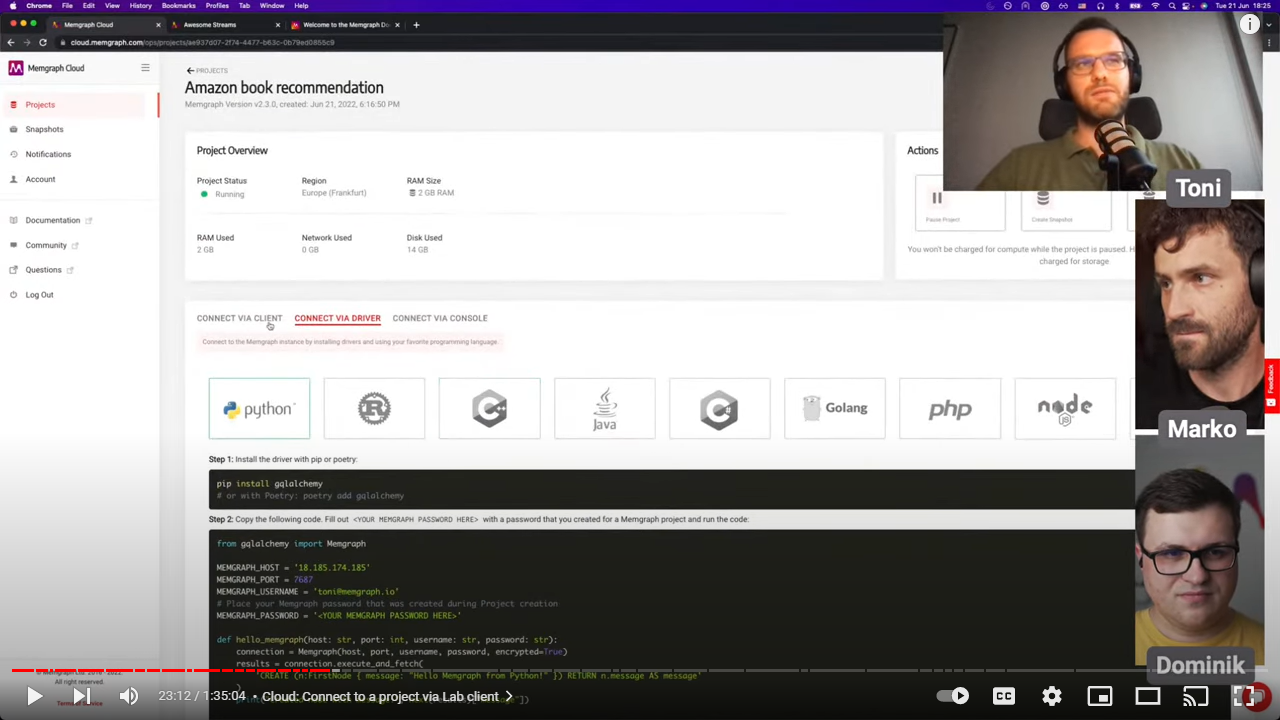This screenshot has width=1280, height=720.
Task: Open video settings gear
Action: point(1052,696)
